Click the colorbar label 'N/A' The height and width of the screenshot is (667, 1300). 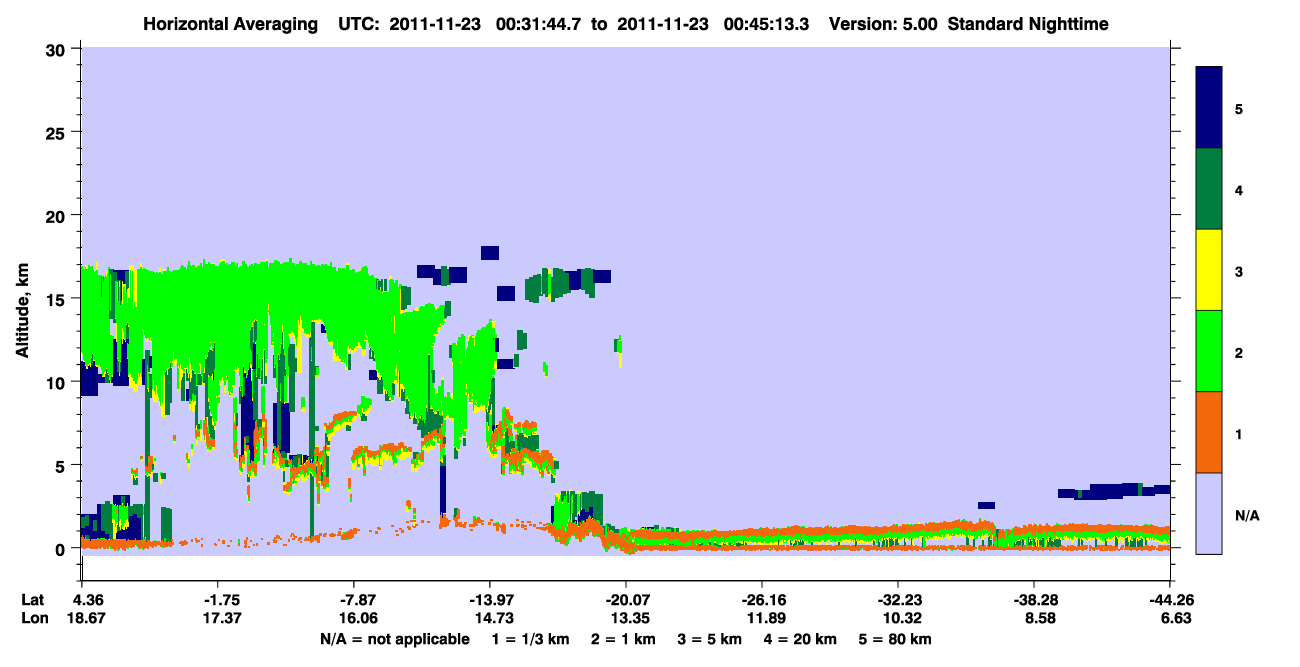[1247, 515]
